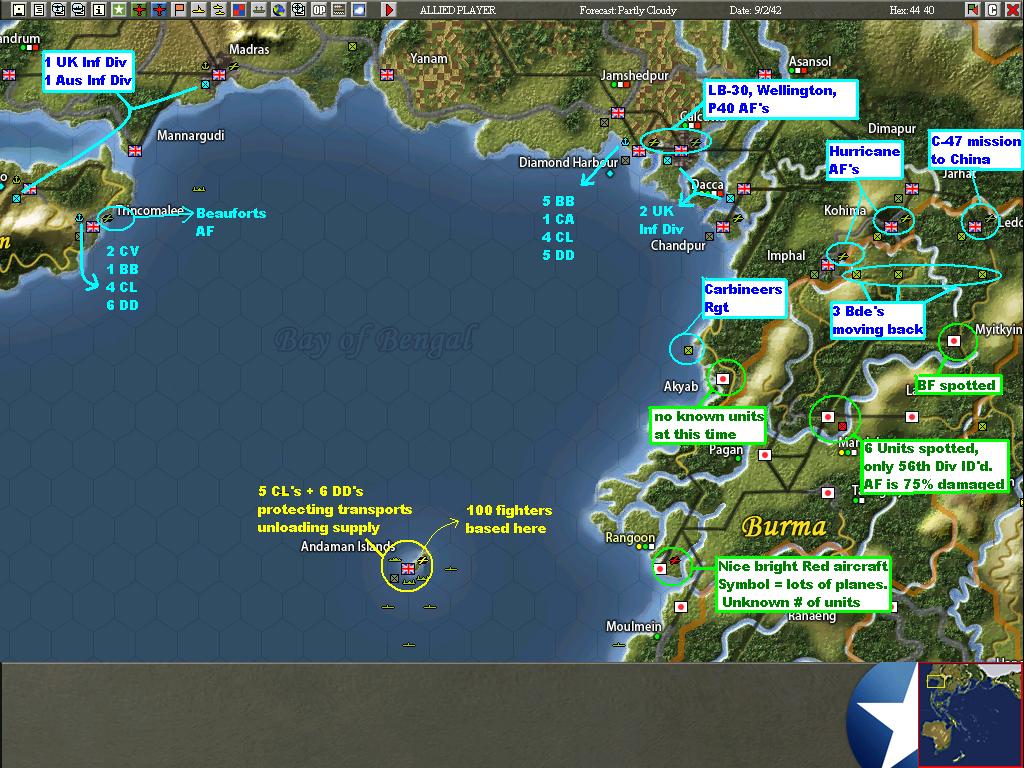The height and width of the screenshot is (768, 1024).
Task: Click the 'Moulmein' map label
Action: 633,626
